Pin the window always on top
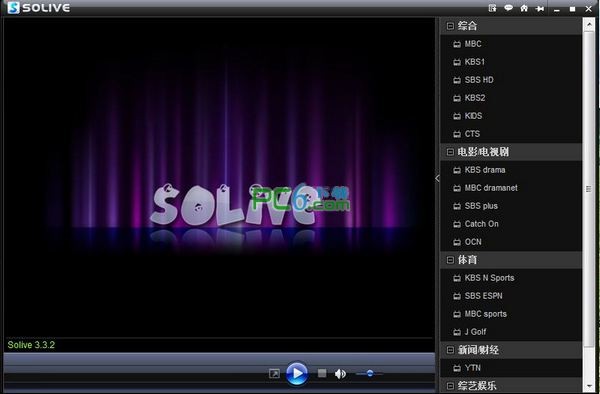 [x=540, y=8]
